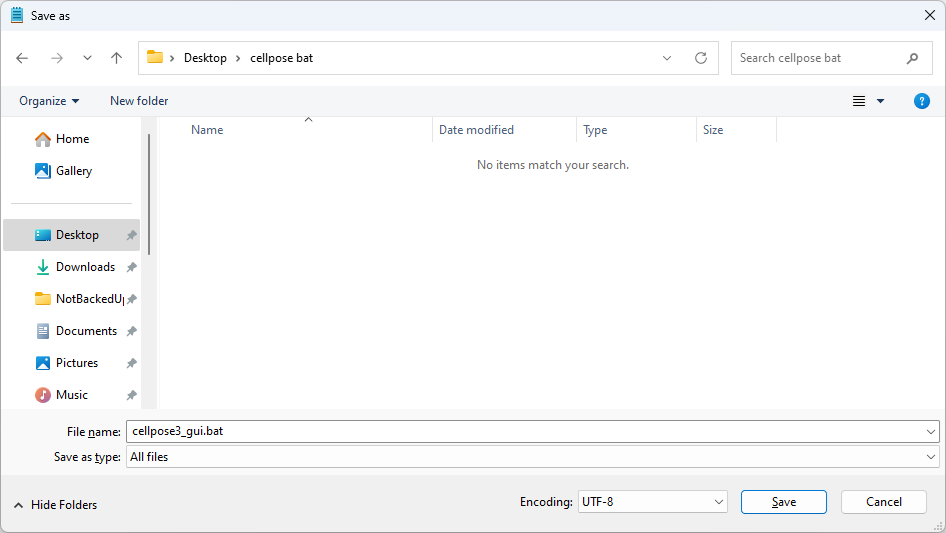Image resolution: width=946 pixels, height=533 pixels.
Task: Open recent locations dropdown arrow
Action: tap(87, 58)
